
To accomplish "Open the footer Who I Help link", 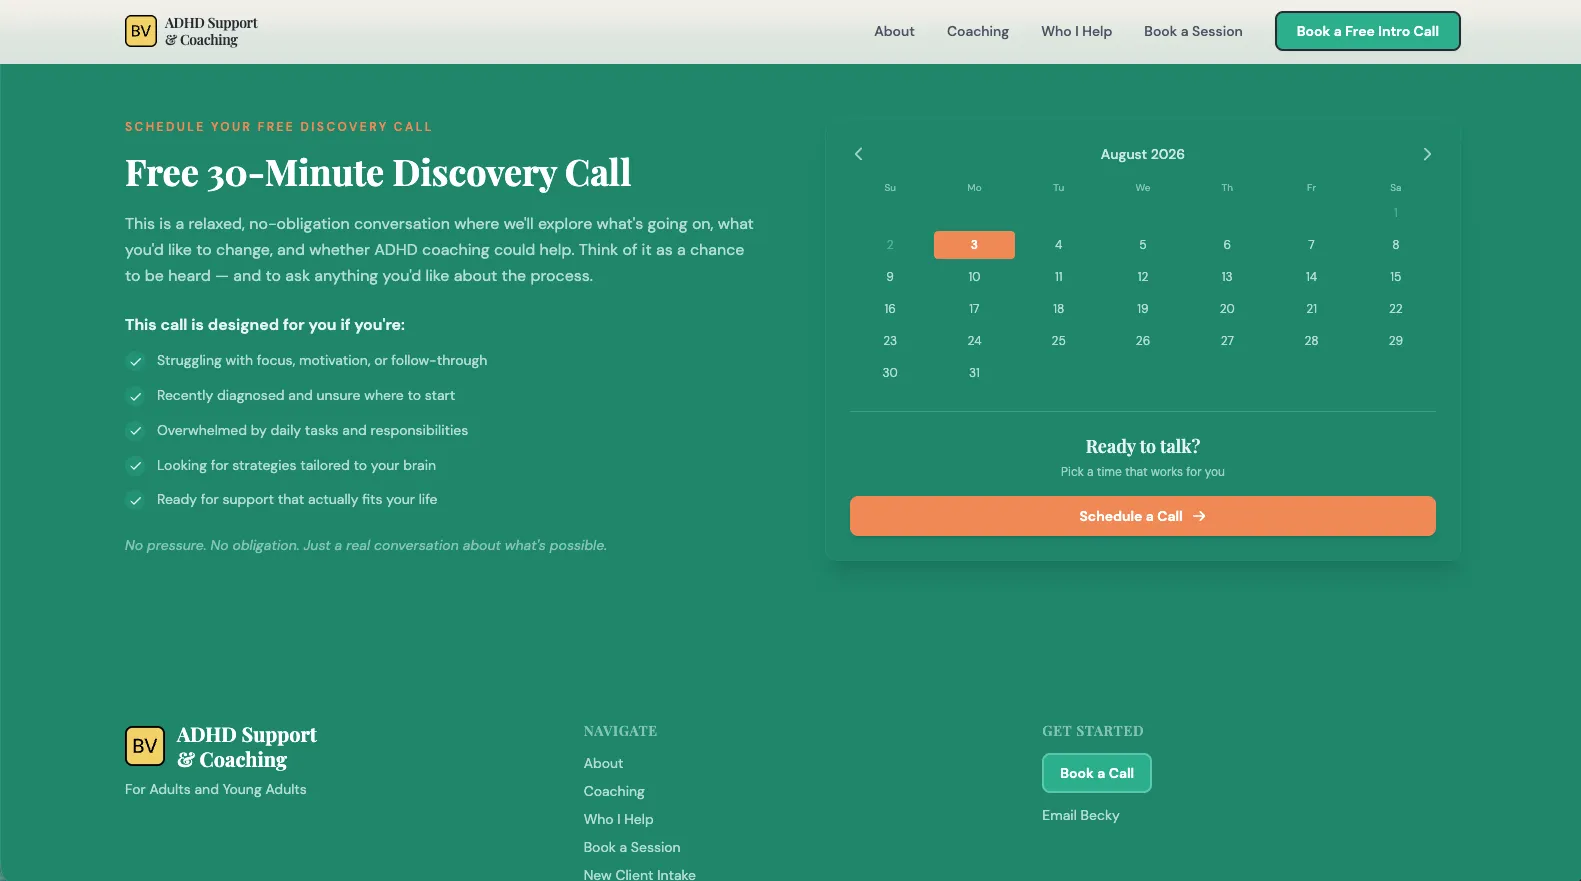I will click(618, 819).
